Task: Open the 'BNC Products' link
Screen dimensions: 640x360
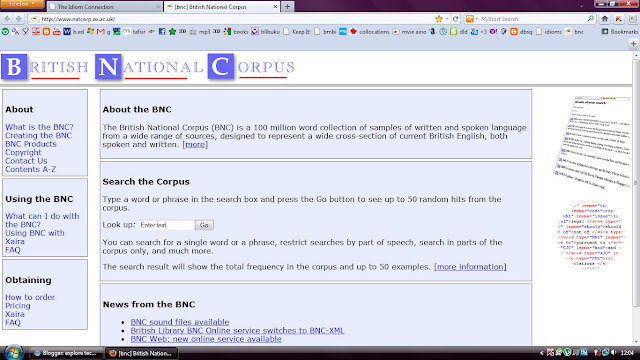Action: (31, 144)
